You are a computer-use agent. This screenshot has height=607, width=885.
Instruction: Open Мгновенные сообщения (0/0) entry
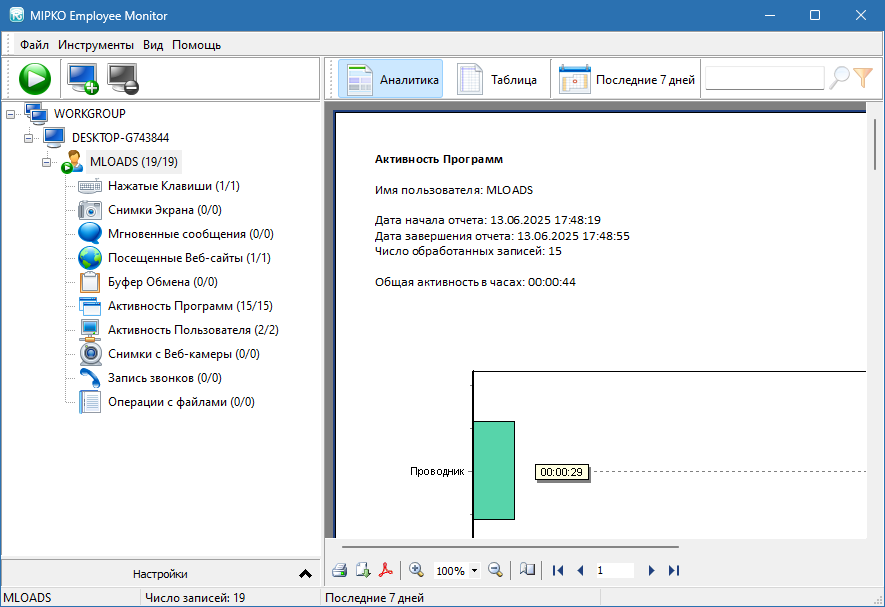pyautogui.click(x=191, y=234)
